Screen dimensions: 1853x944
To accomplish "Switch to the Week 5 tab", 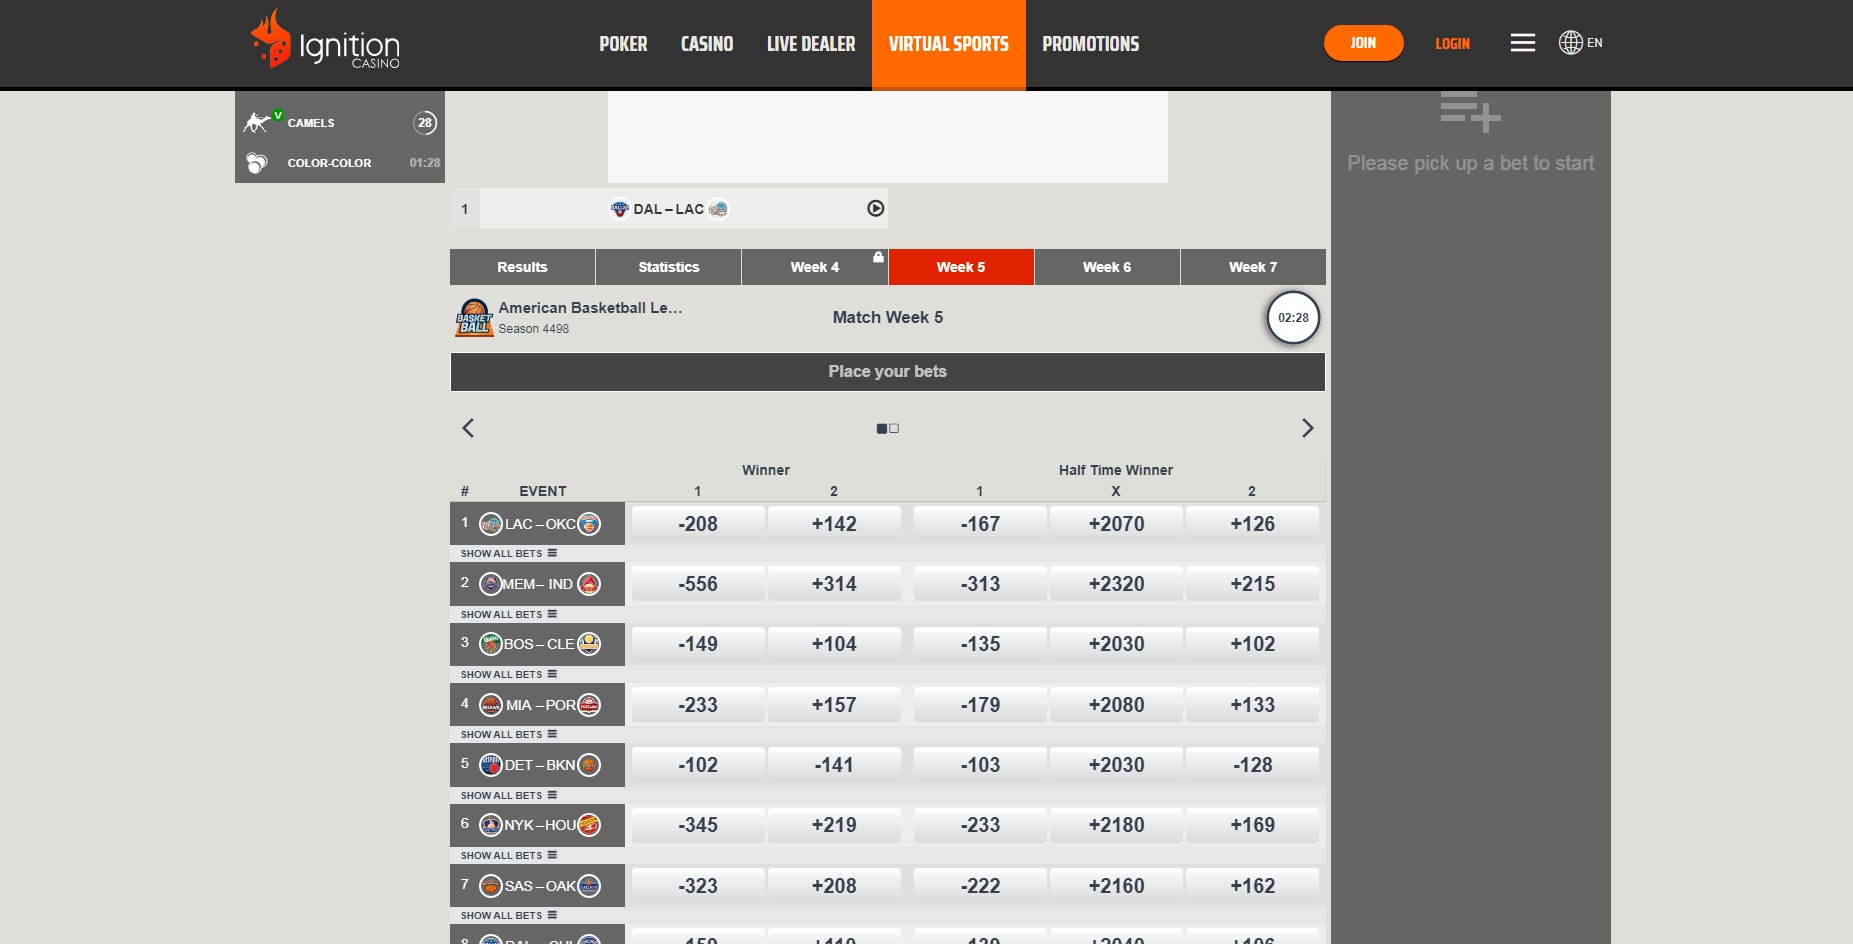I will click(x=961, y=267).
